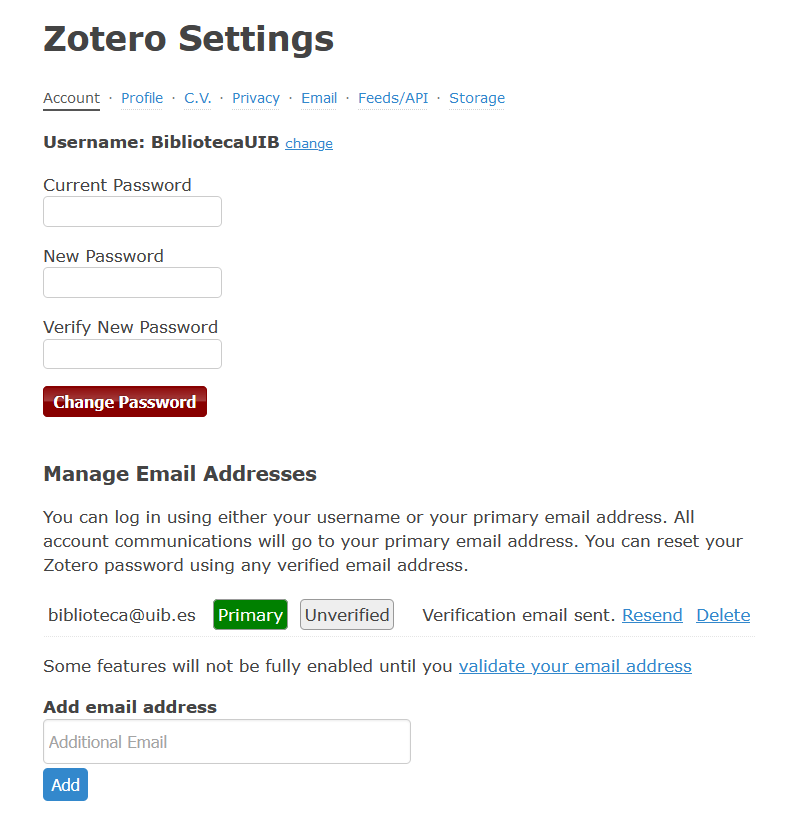Click the blue Add button

[65, 785]
